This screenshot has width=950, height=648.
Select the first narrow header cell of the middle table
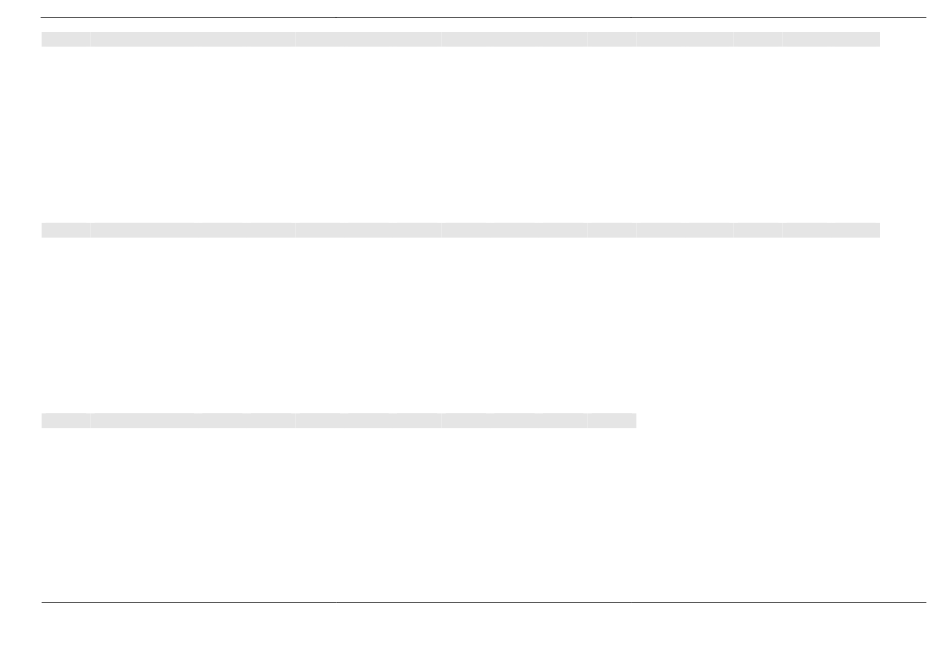coord(66,230)
